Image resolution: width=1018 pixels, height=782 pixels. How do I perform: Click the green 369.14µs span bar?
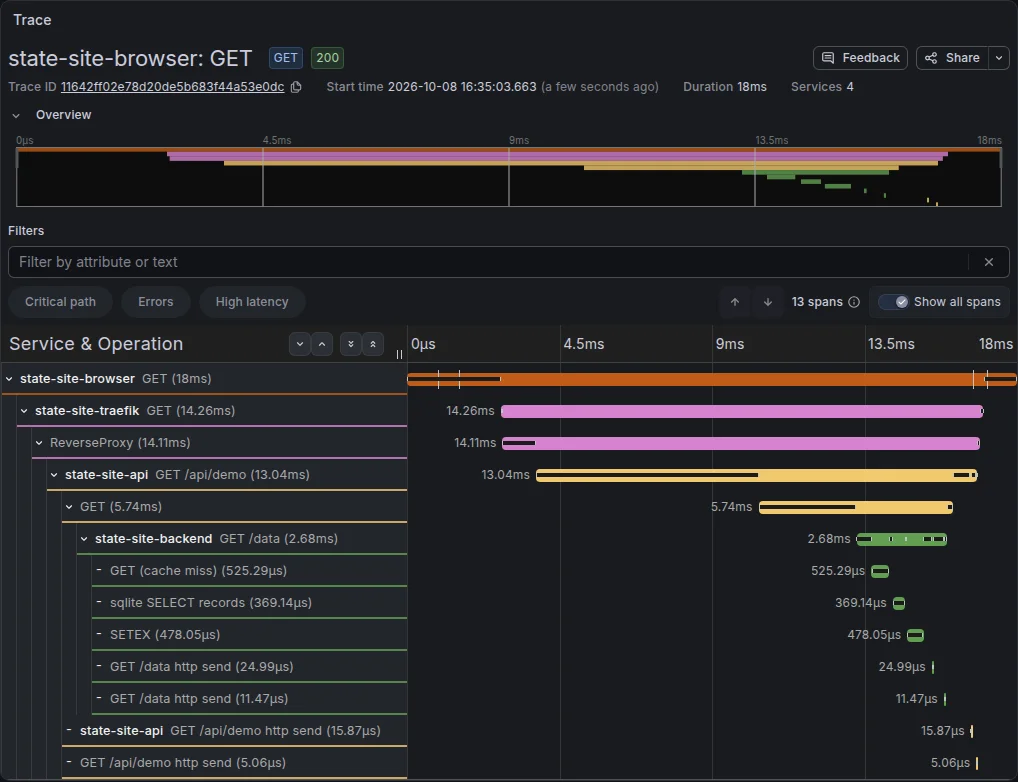pyautogui.click(x=899, y=603)
